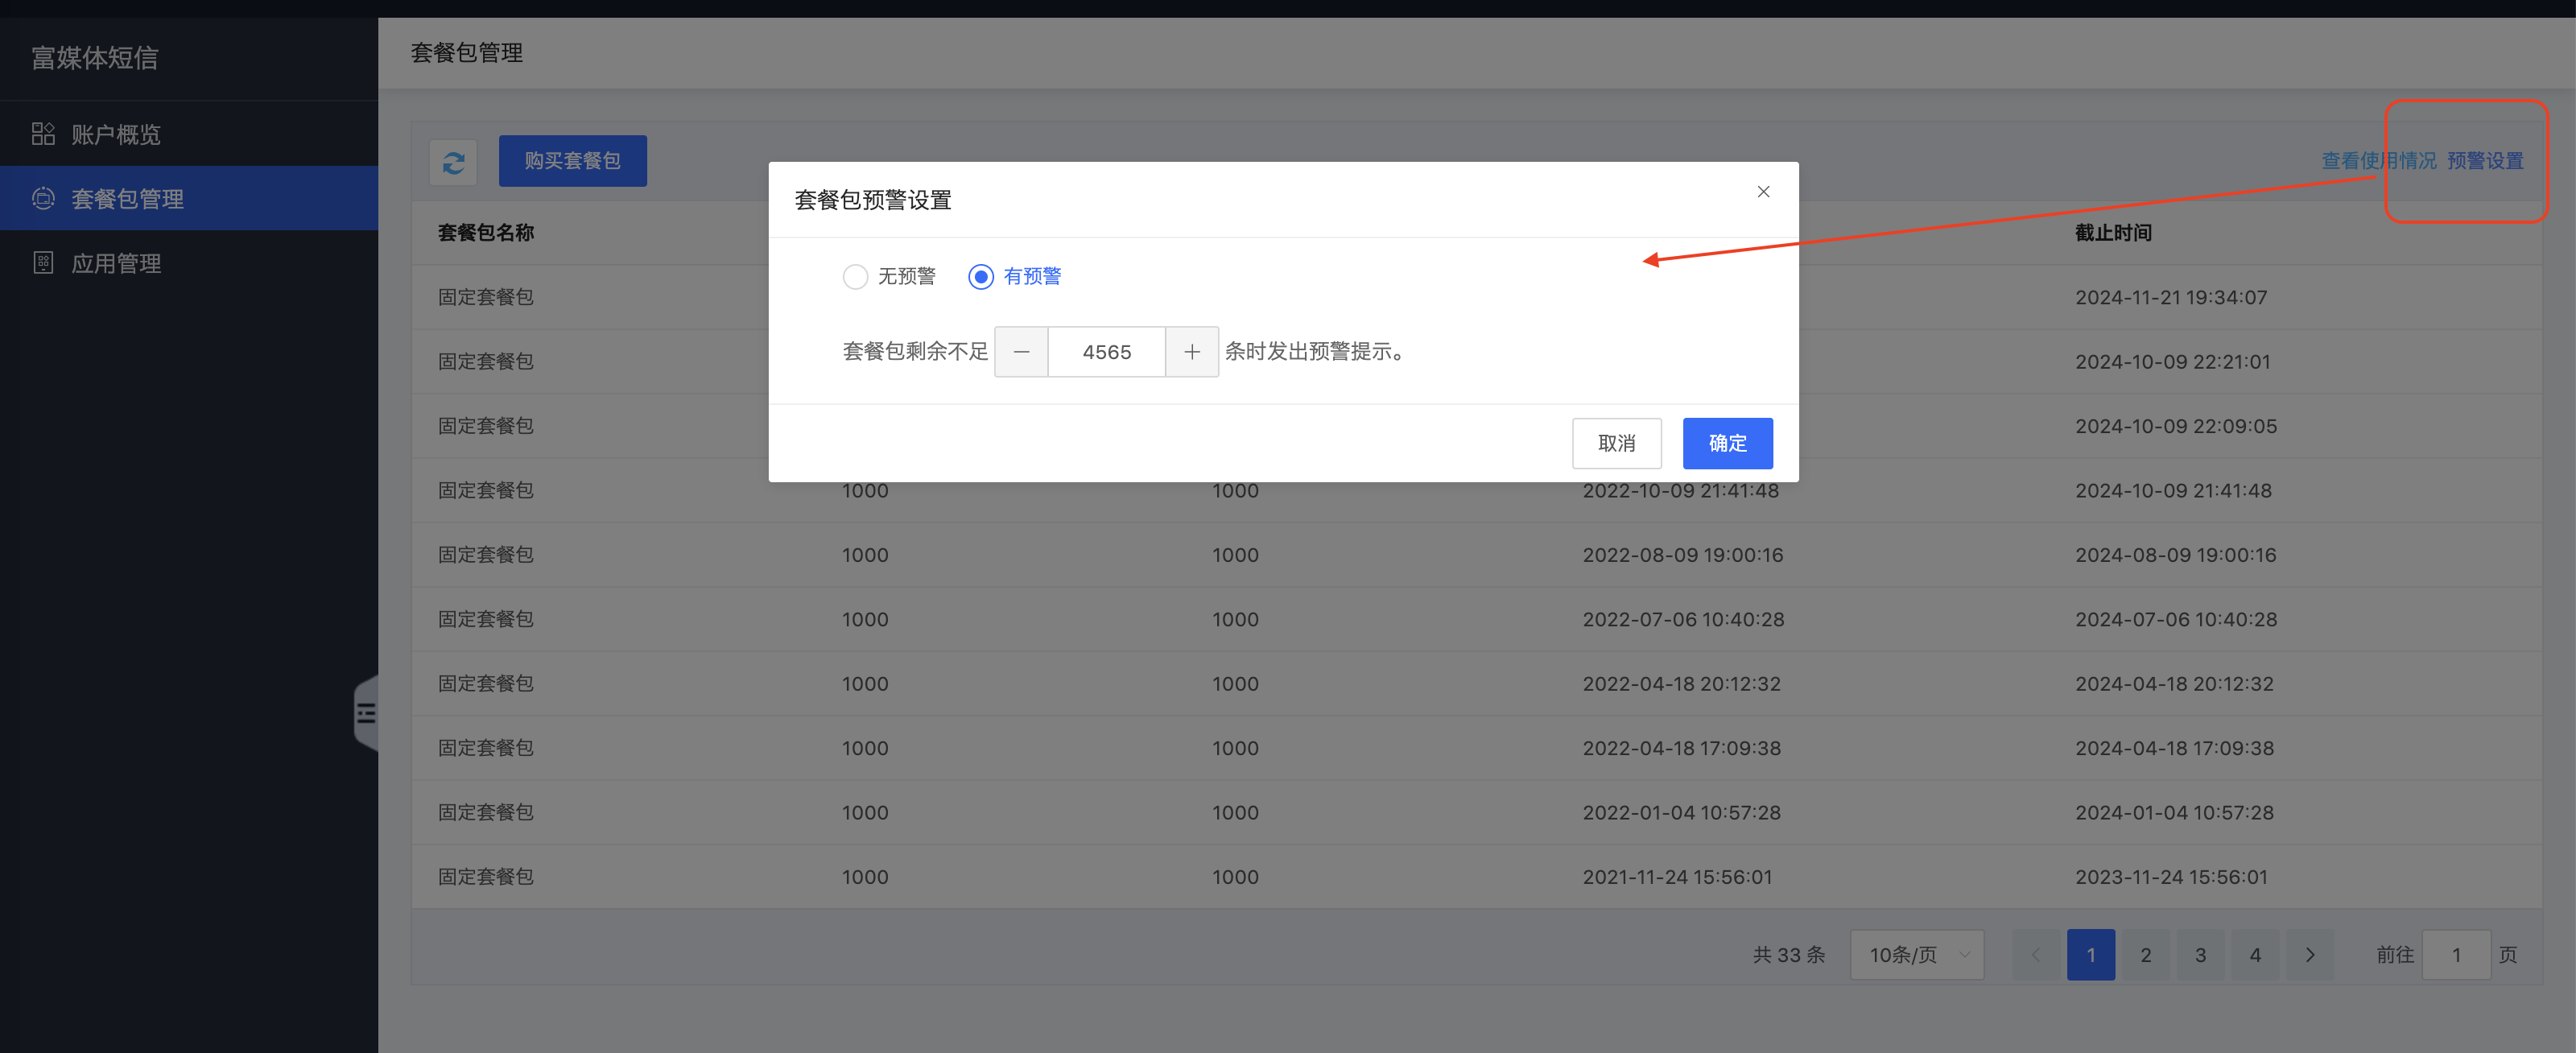This screenshot has height=1053, width=2576.
Task: Click the 套餐包名称 column header
Action: tap(486, 233)
